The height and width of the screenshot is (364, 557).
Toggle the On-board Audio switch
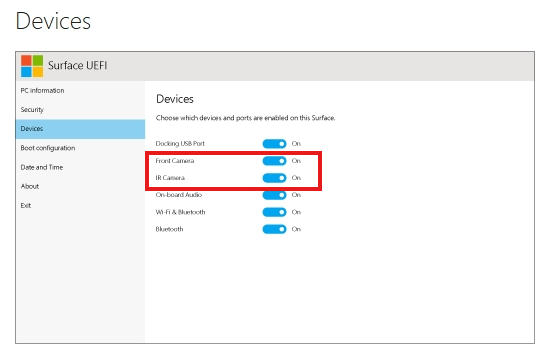click(x=274, y=195)
